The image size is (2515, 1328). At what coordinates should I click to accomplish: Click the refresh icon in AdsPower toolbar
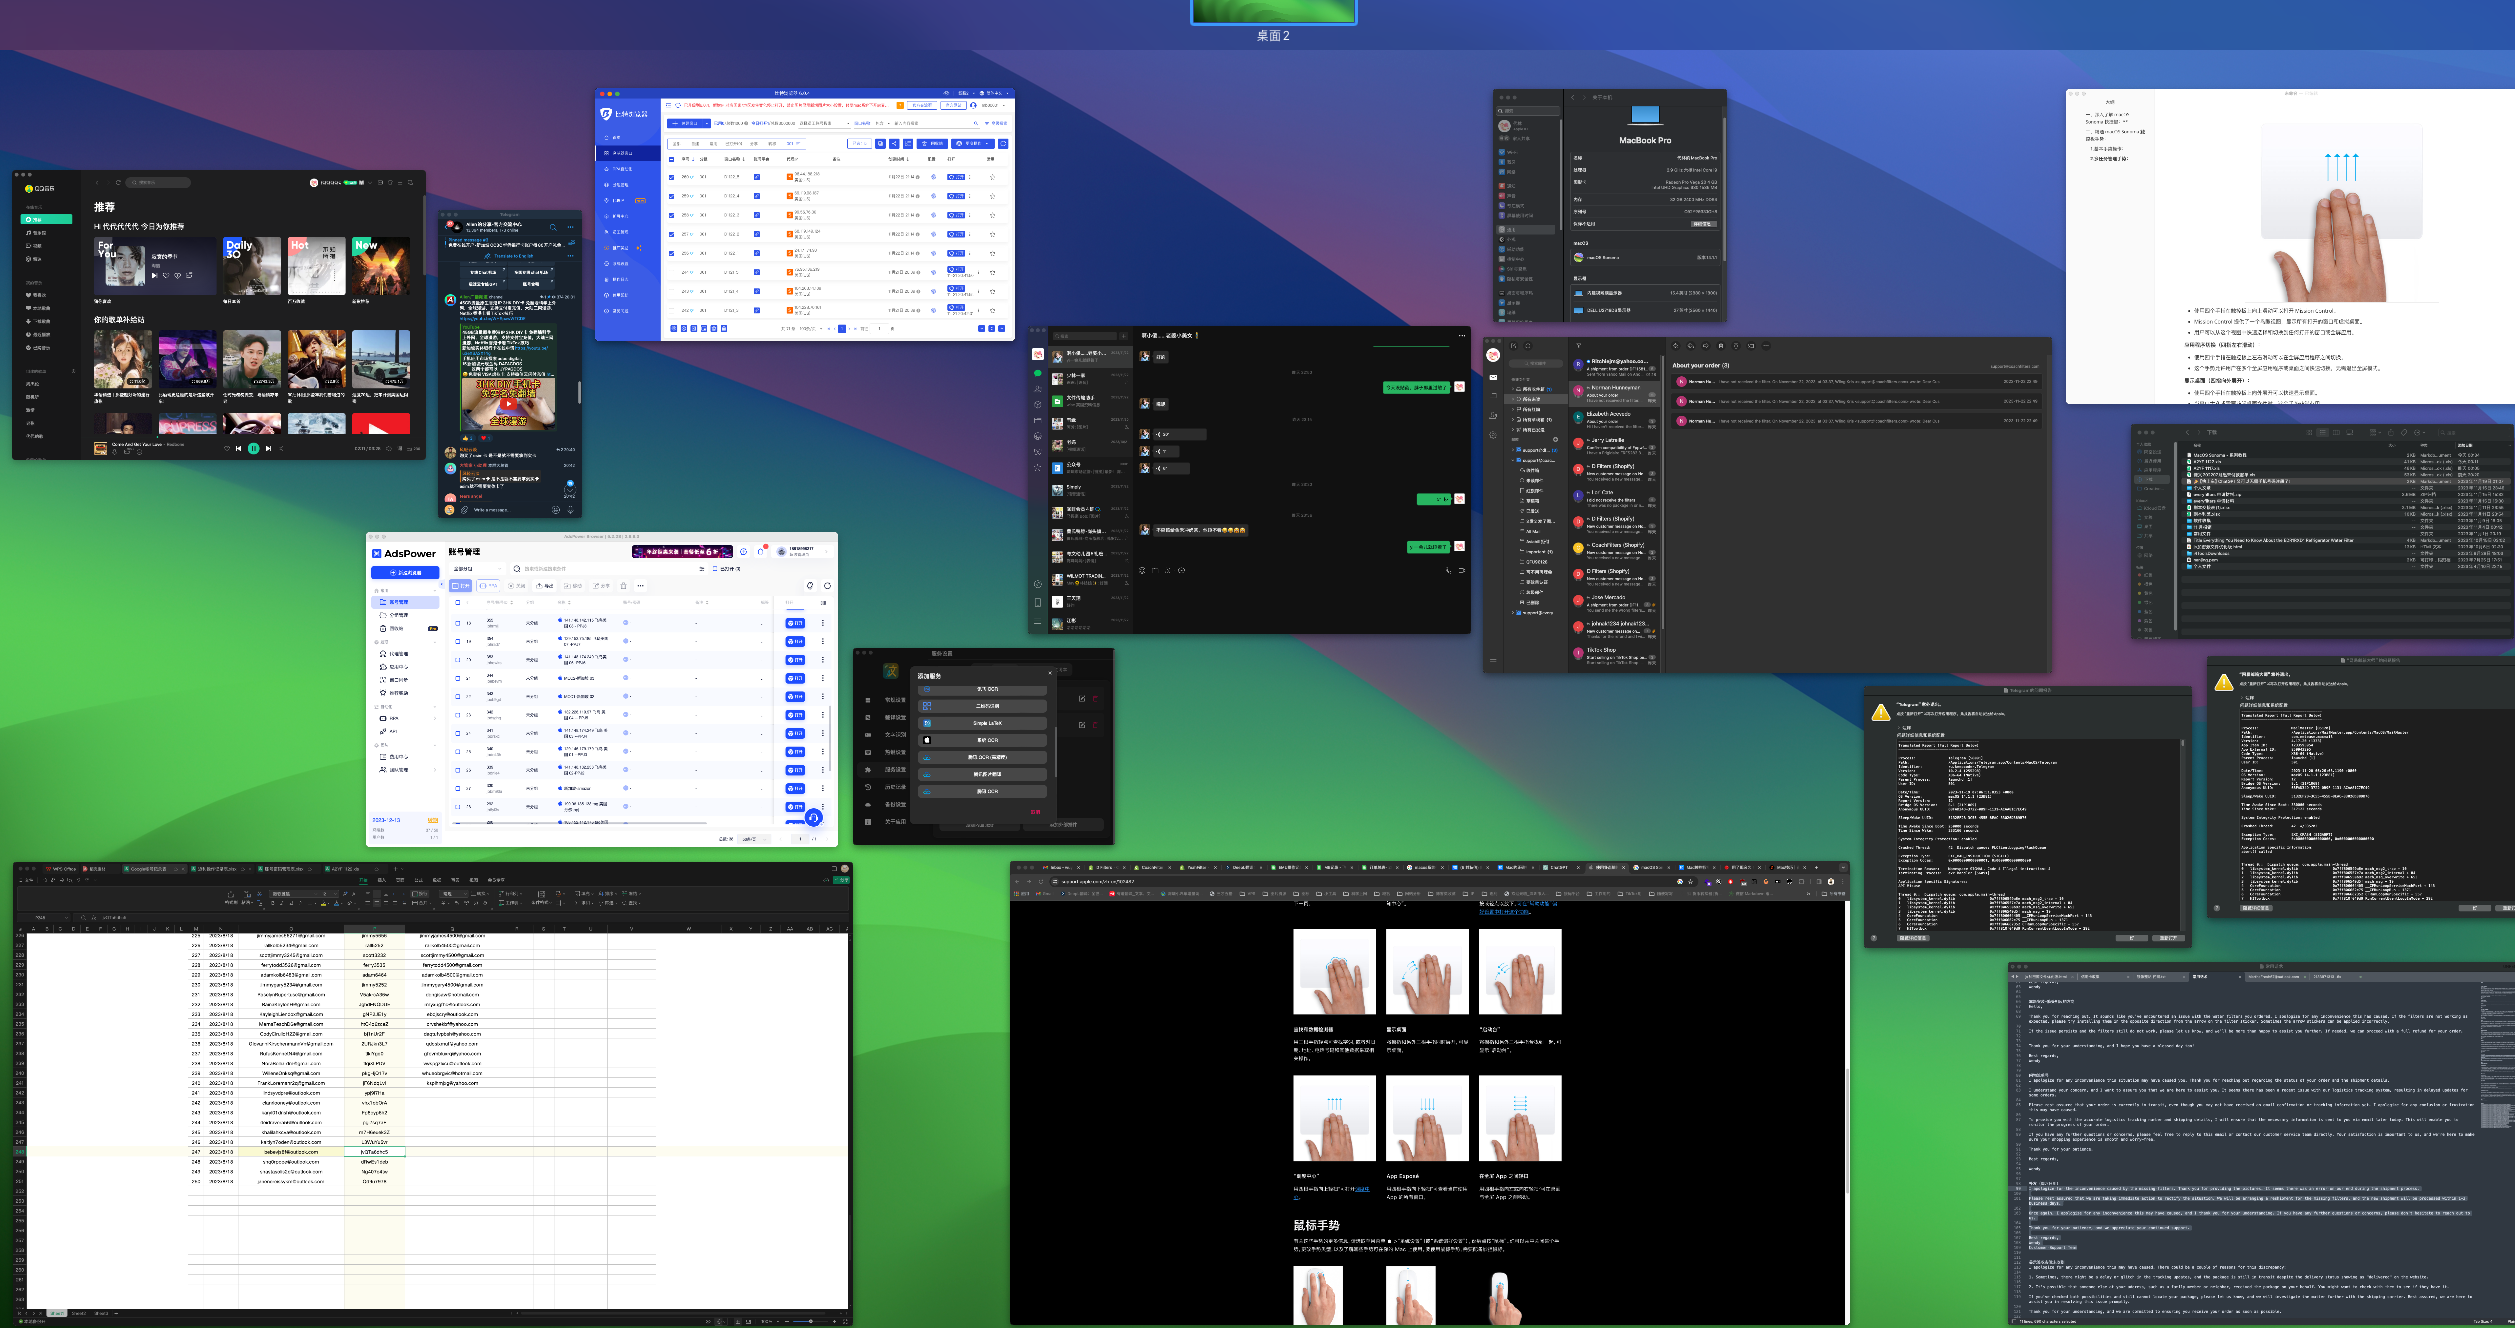tap(827, 586)
